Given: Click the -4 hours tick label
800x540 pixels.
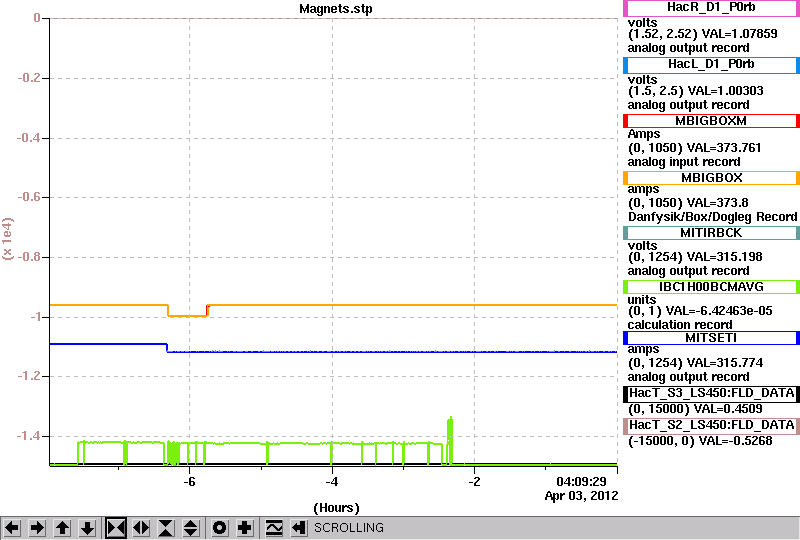Looking at the screenshot, I should 332,482.
